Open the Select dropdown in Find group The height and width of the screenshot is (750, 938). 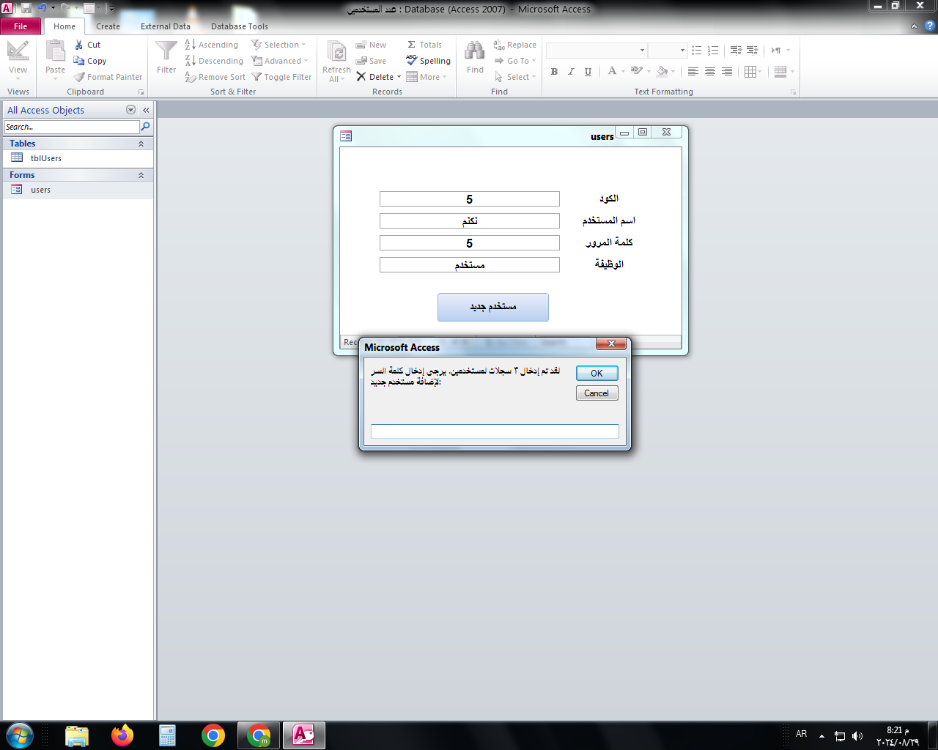coord(515,77)
